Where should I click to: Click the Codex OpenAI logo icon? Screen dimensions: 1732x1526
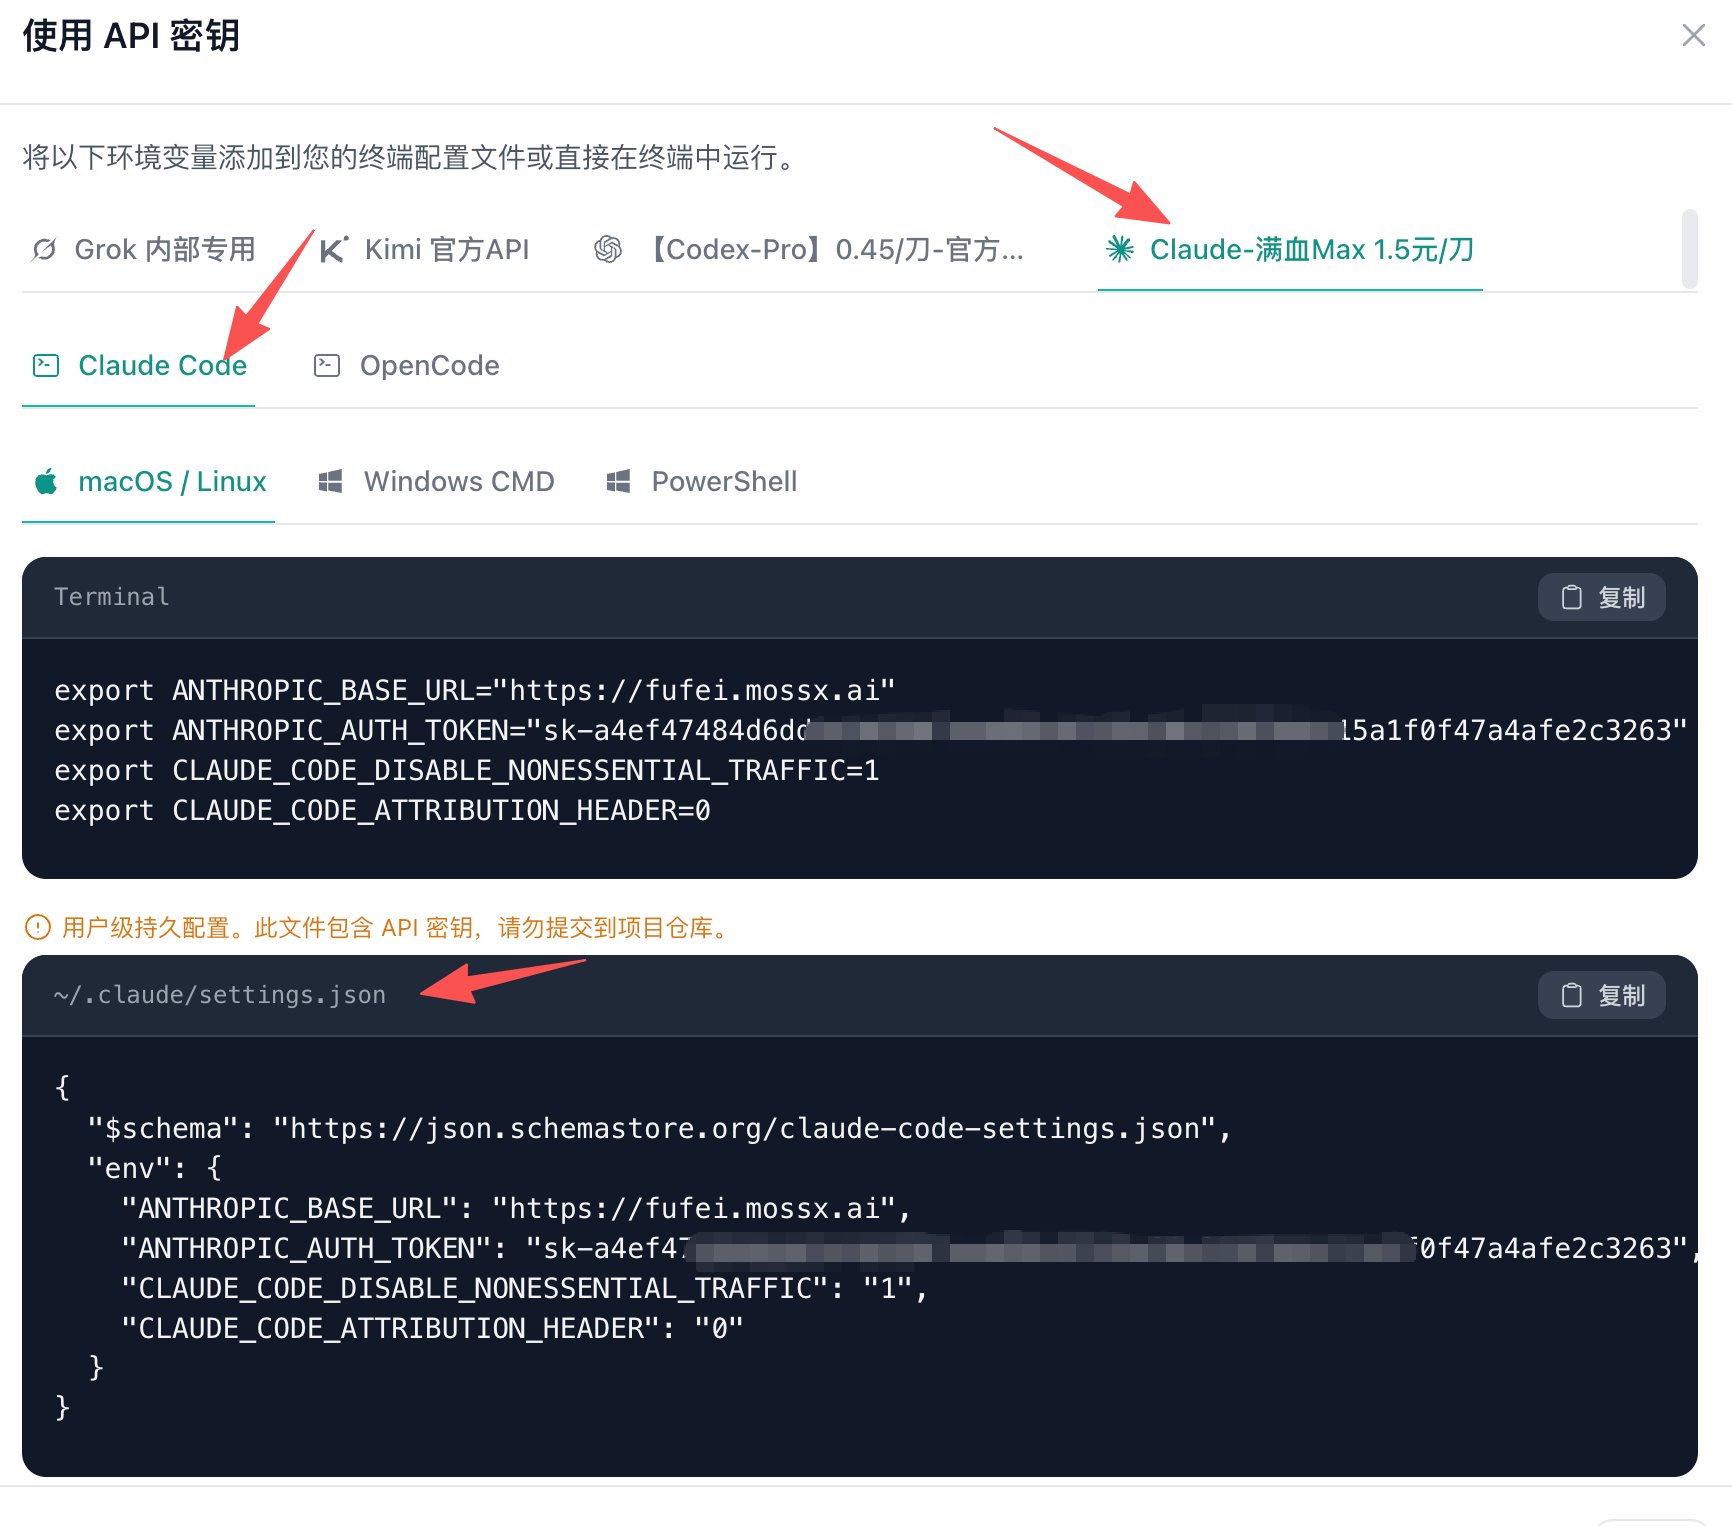[608, 249]
